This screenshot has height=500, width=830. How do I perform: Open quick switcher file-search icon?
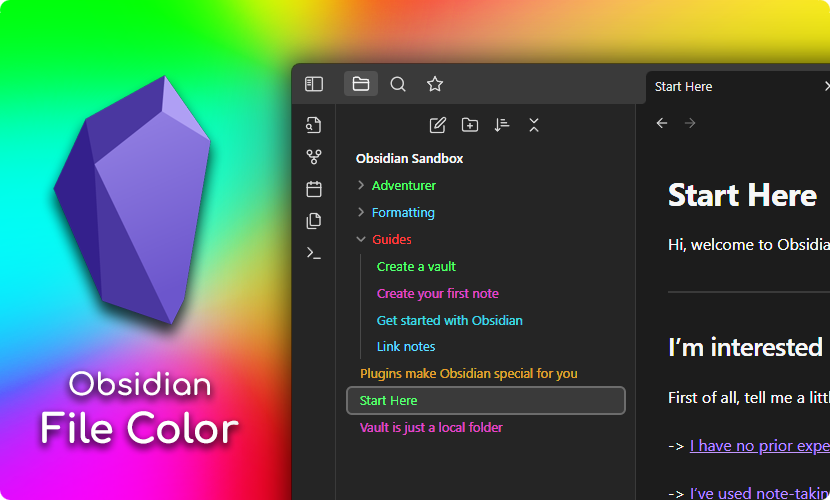tap(314, 125)
